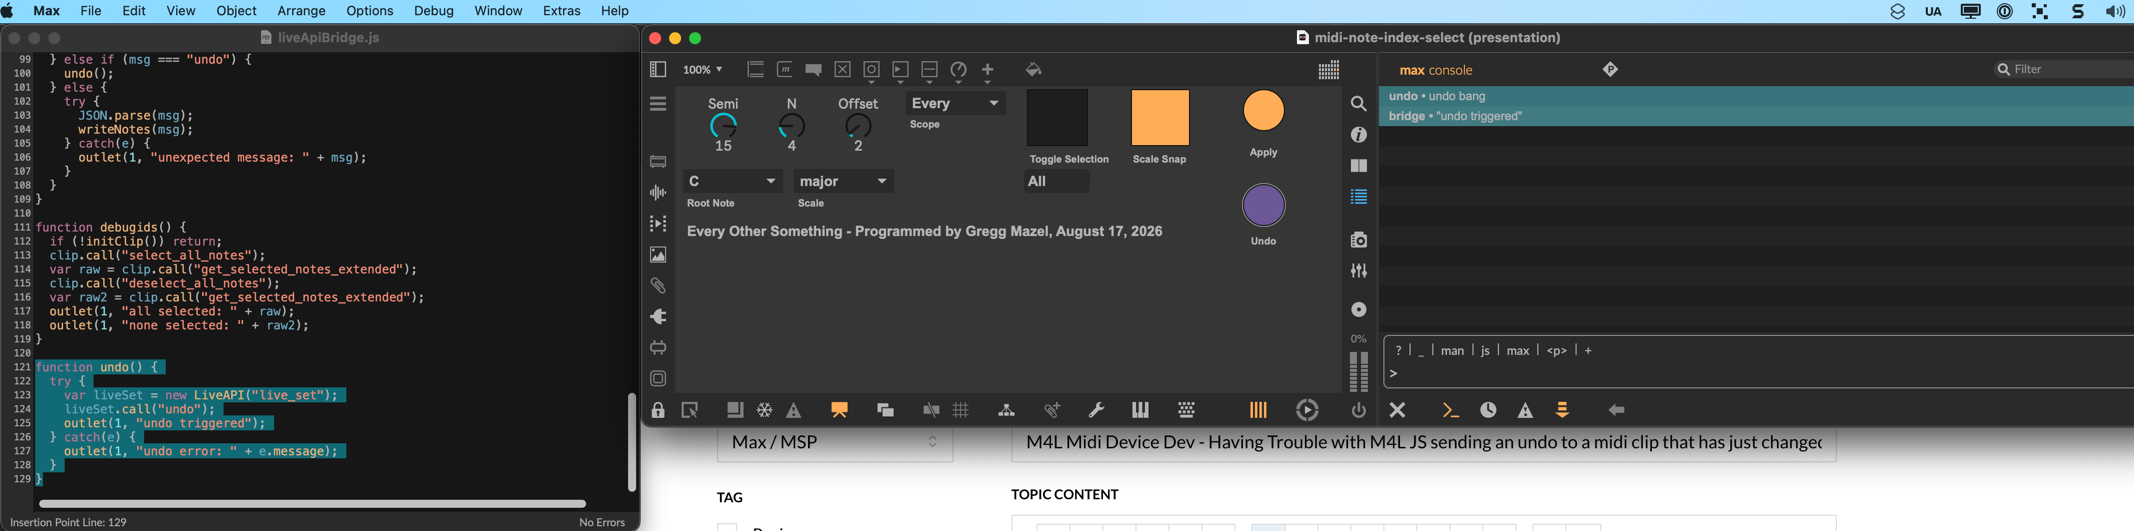Open parameters mixer sliders icon

[x=1358, y=271]
